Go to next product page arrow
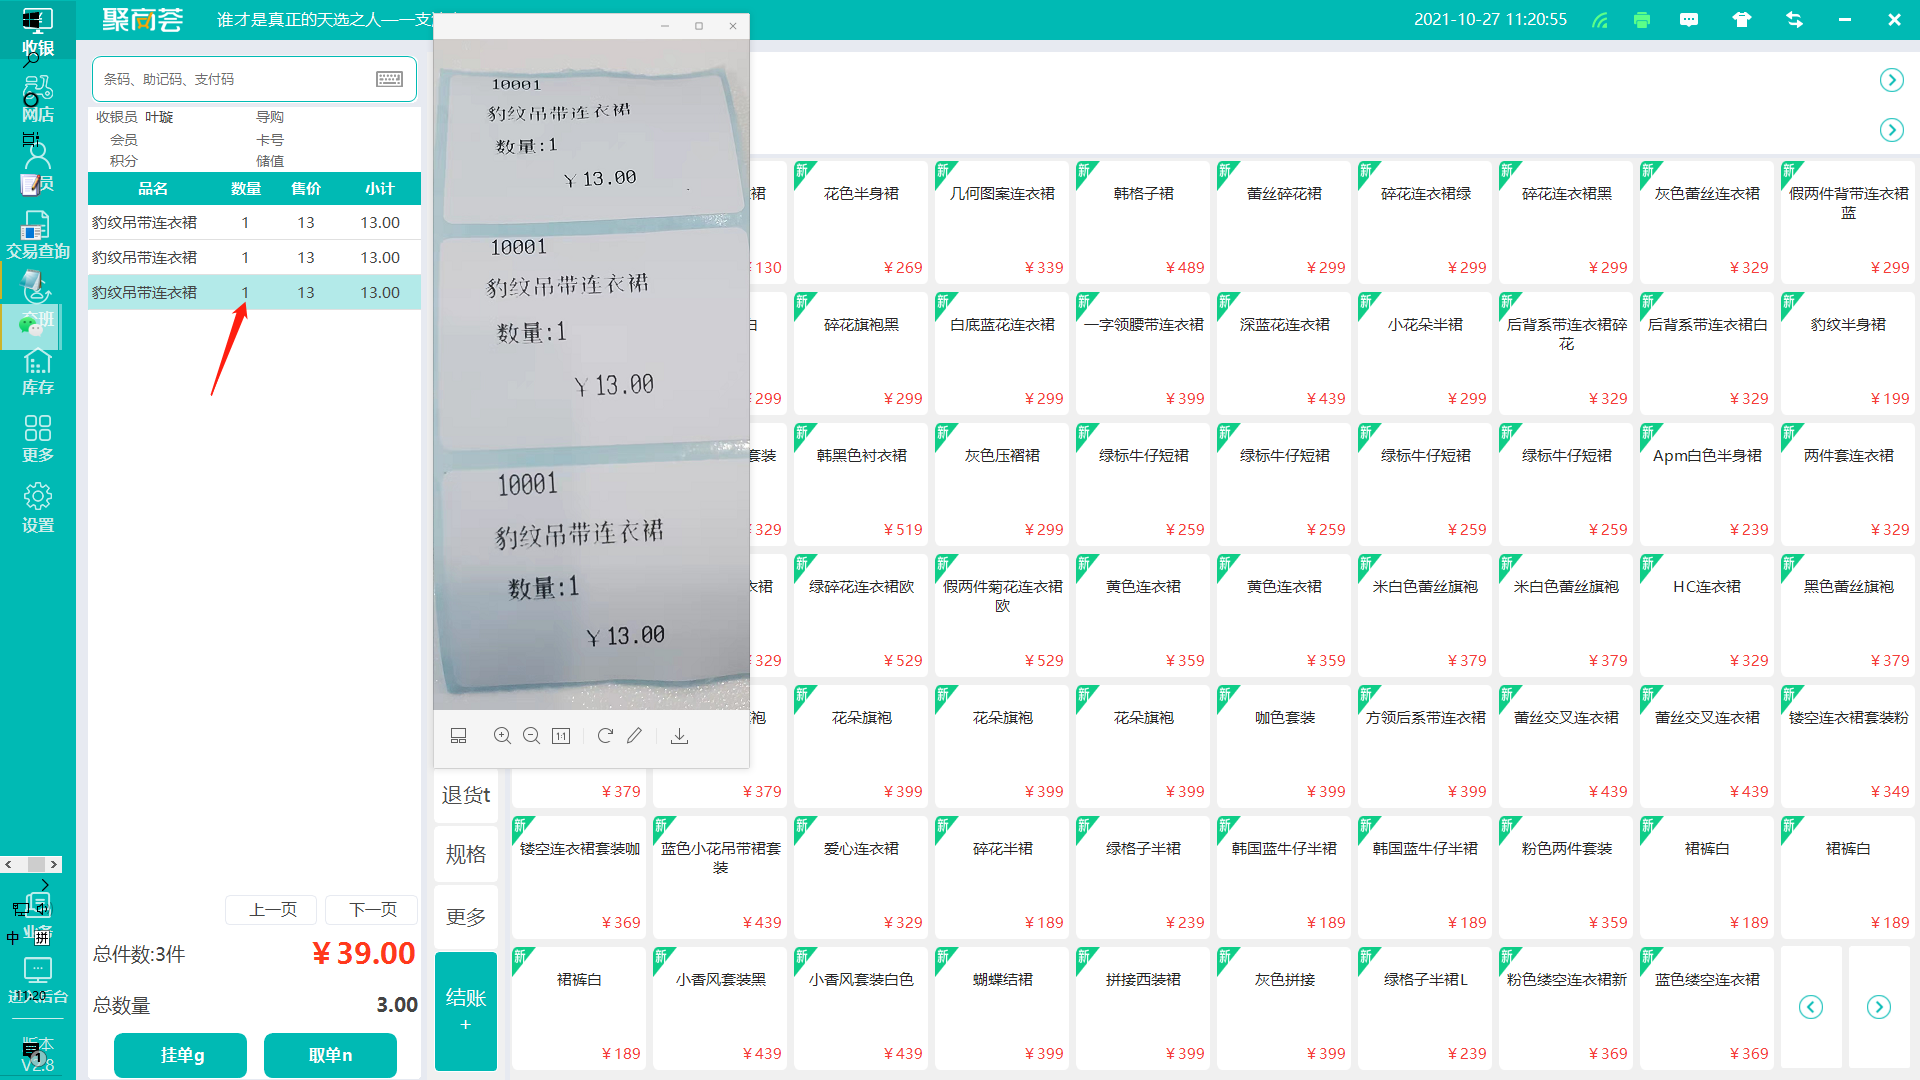Image resolution: width=1920 pixels, height=1080 pixels. 1878,1007
